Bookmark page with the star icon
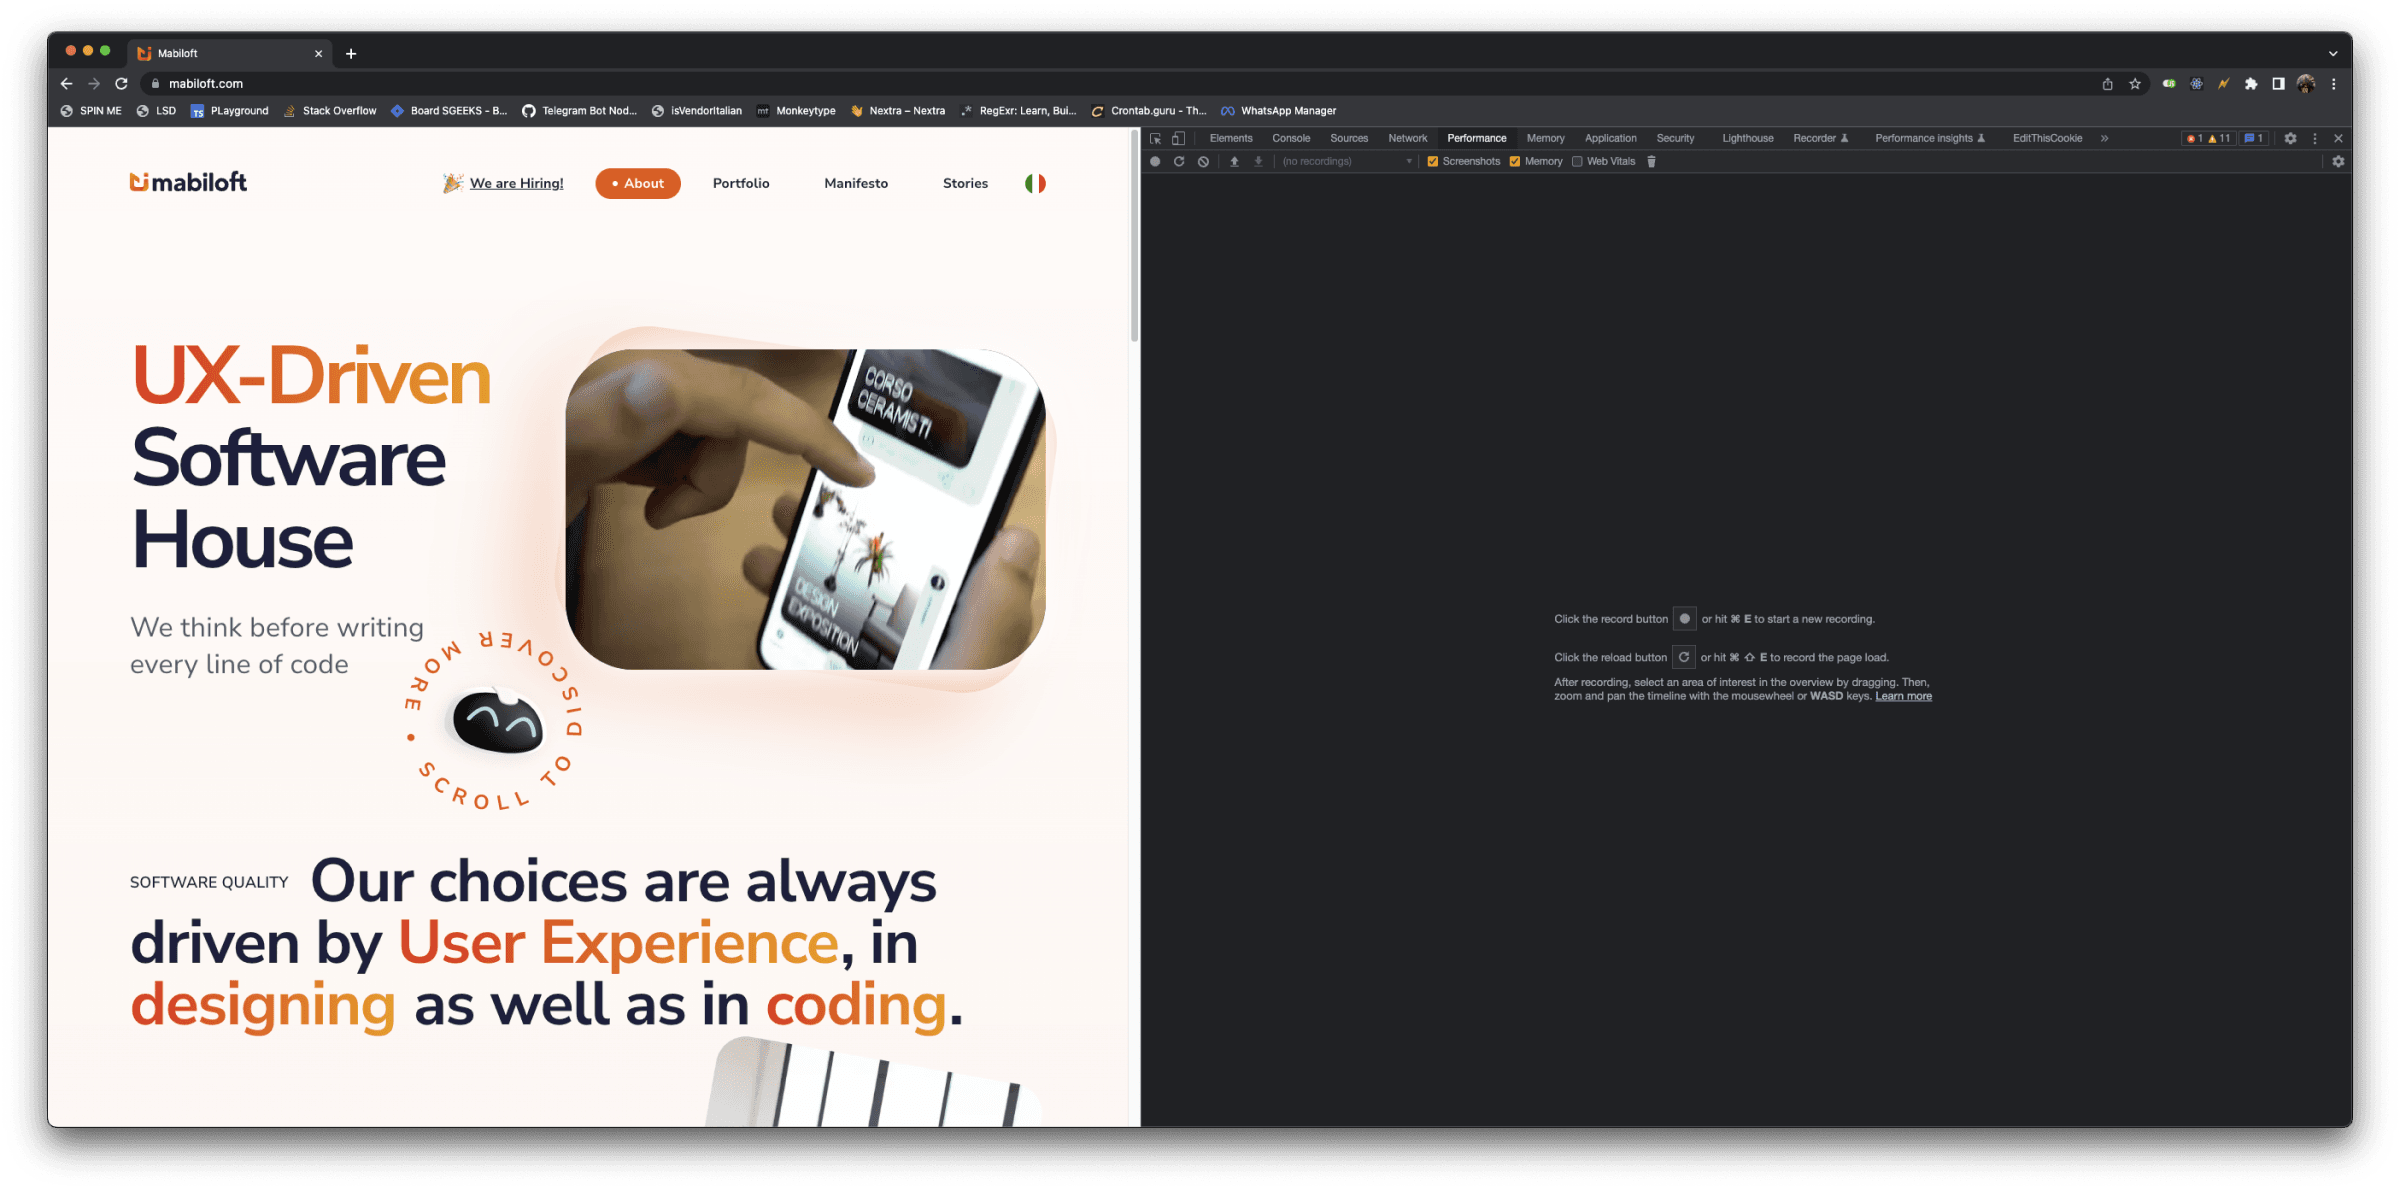The width and height of the screenshot is (2400, 1190). 2135,84
